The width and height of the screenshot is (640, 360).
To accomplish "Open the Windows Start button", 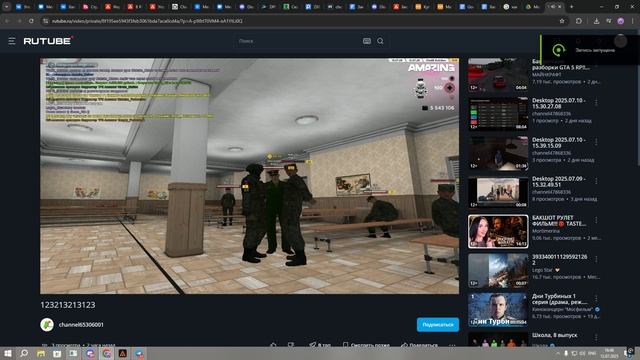I will tap(7, 353).
